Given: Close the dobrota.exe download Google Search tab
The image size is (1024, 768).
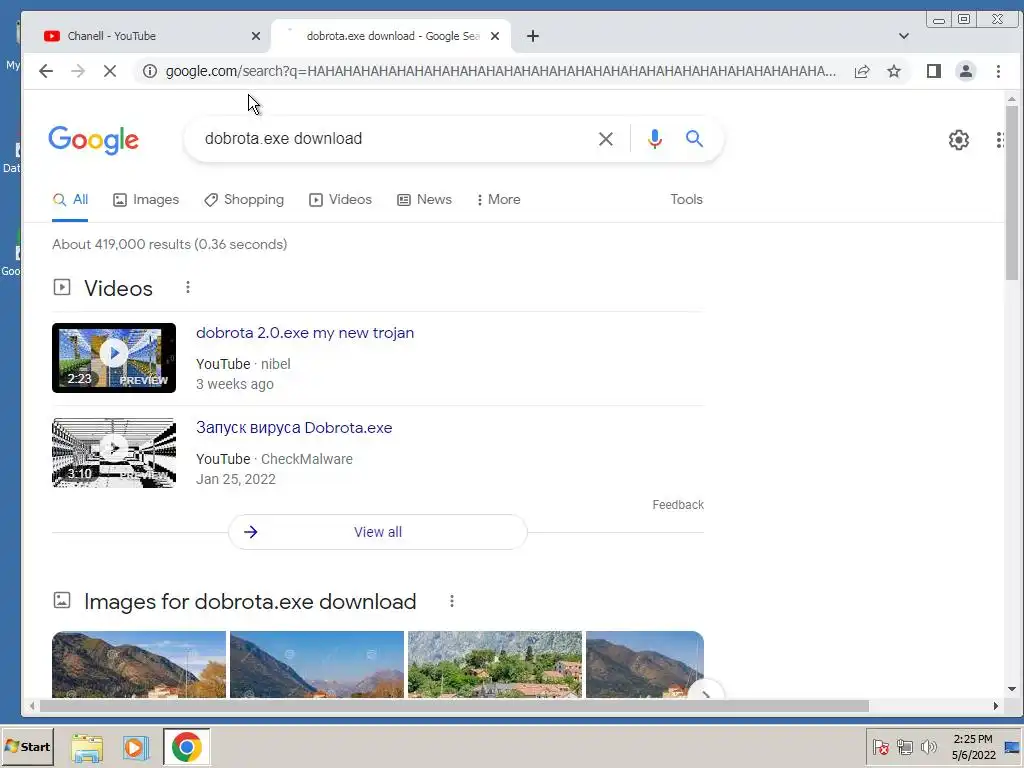Looking at the screenshot, I should (495, 36).
